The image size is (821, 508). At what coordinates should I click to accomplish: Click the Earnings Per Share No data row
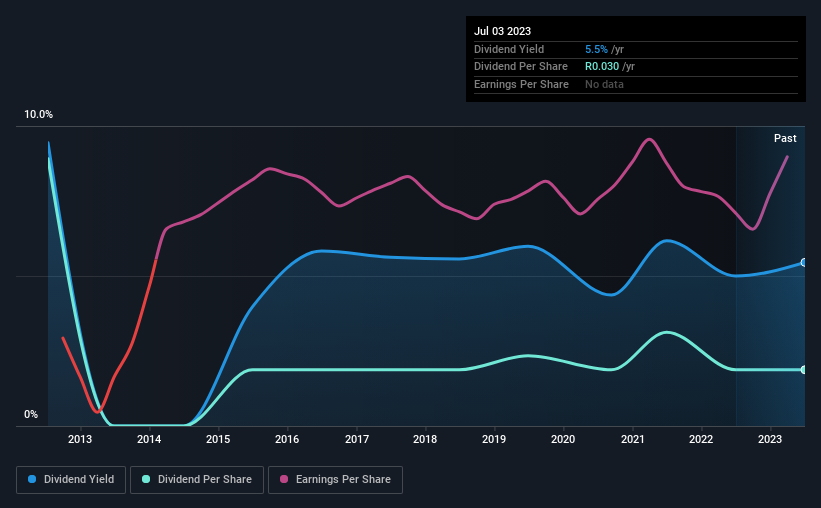636,84
